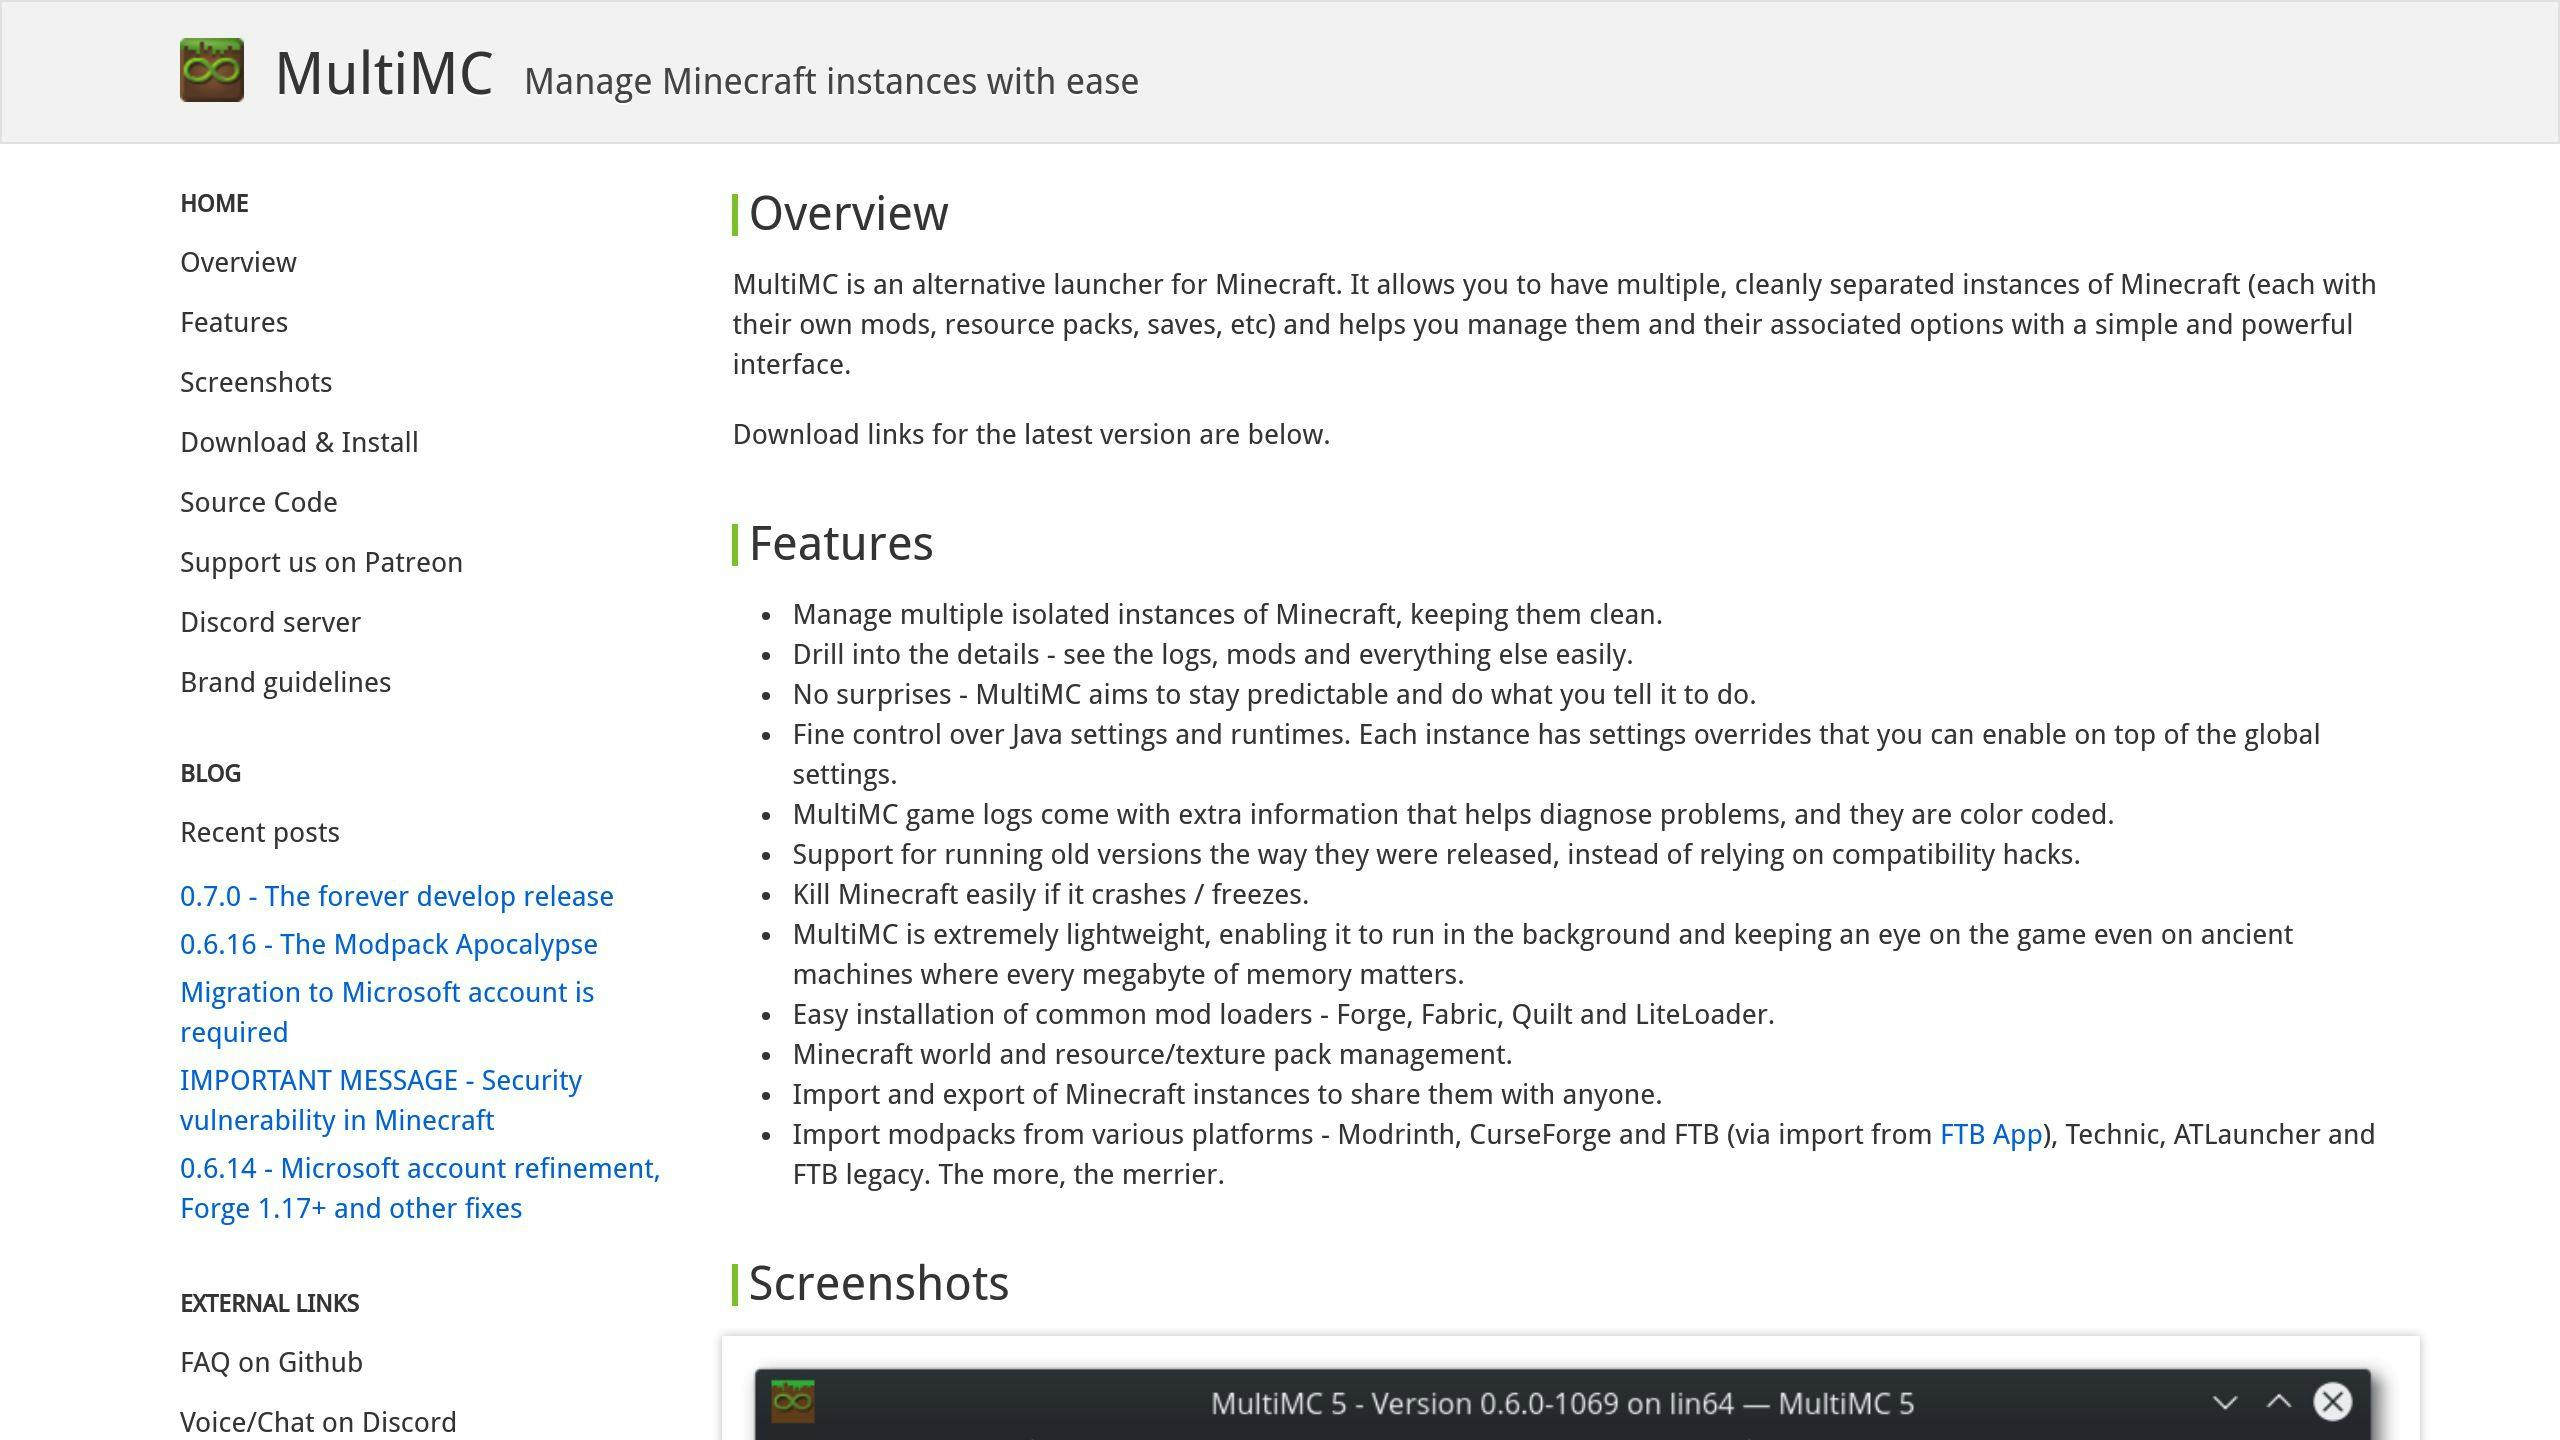Click the down chevron in screenshot titlebar
The height and width of the screenshot is (1440, 2560).
2224,1402
